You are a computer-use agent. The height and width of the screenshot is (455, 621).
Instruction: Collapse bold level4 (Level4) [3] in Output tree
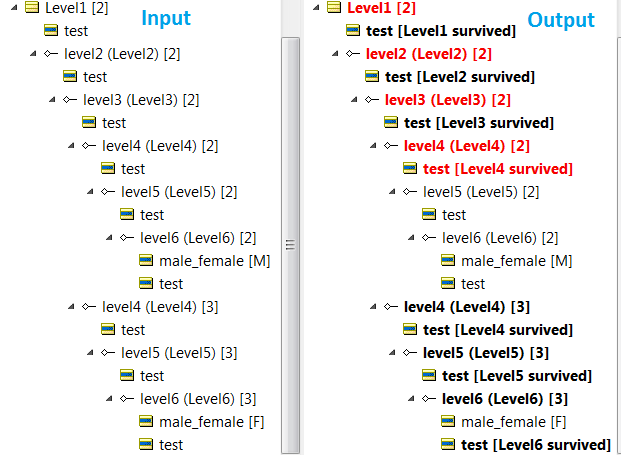tap(373, 306)
